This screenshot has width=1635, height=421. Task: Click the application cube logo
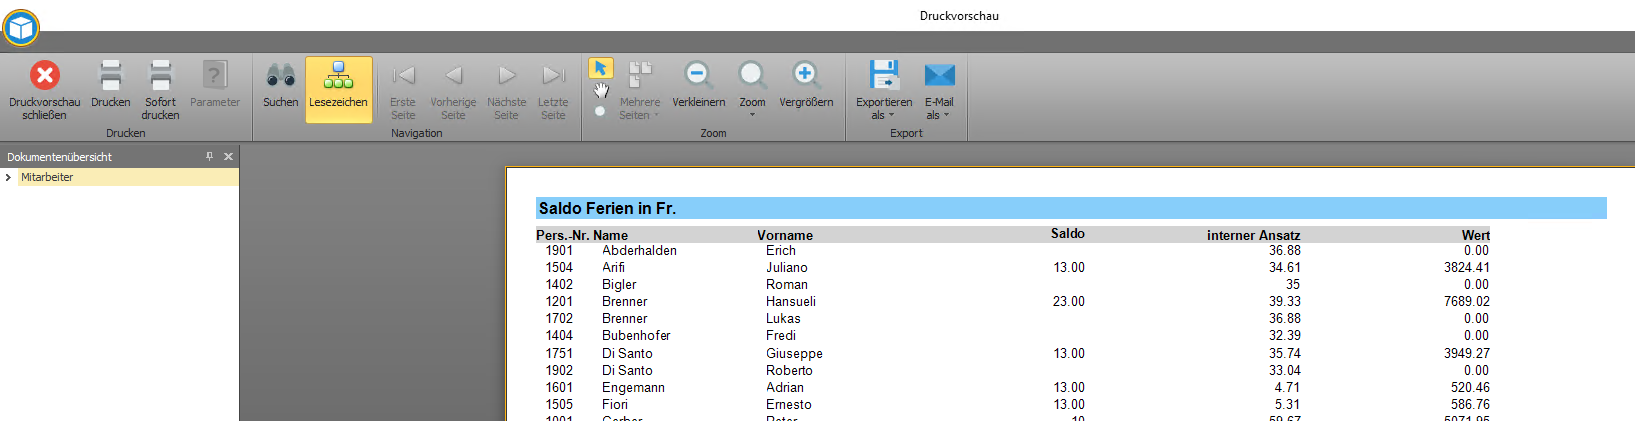coord(21,27)
